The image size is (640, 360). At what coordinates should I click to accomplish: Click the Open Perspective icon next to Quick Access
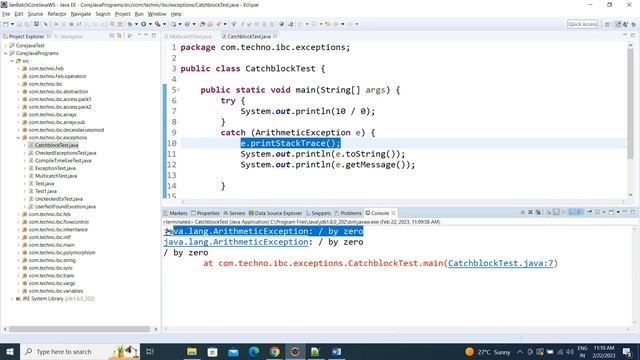tap(607, 24)
